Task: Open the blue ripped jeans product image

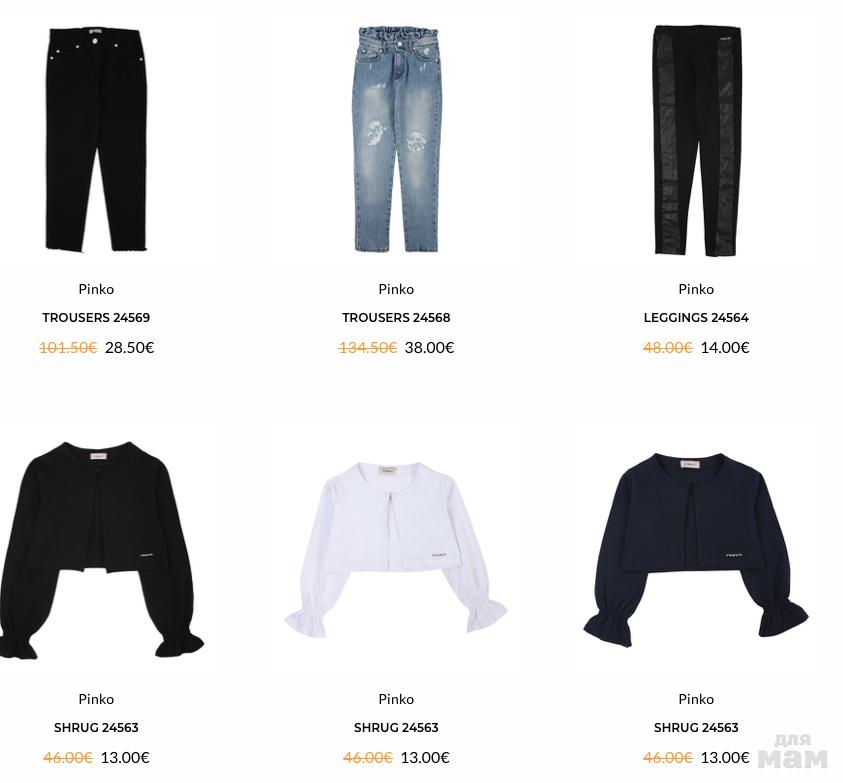Action: [396, 140]
